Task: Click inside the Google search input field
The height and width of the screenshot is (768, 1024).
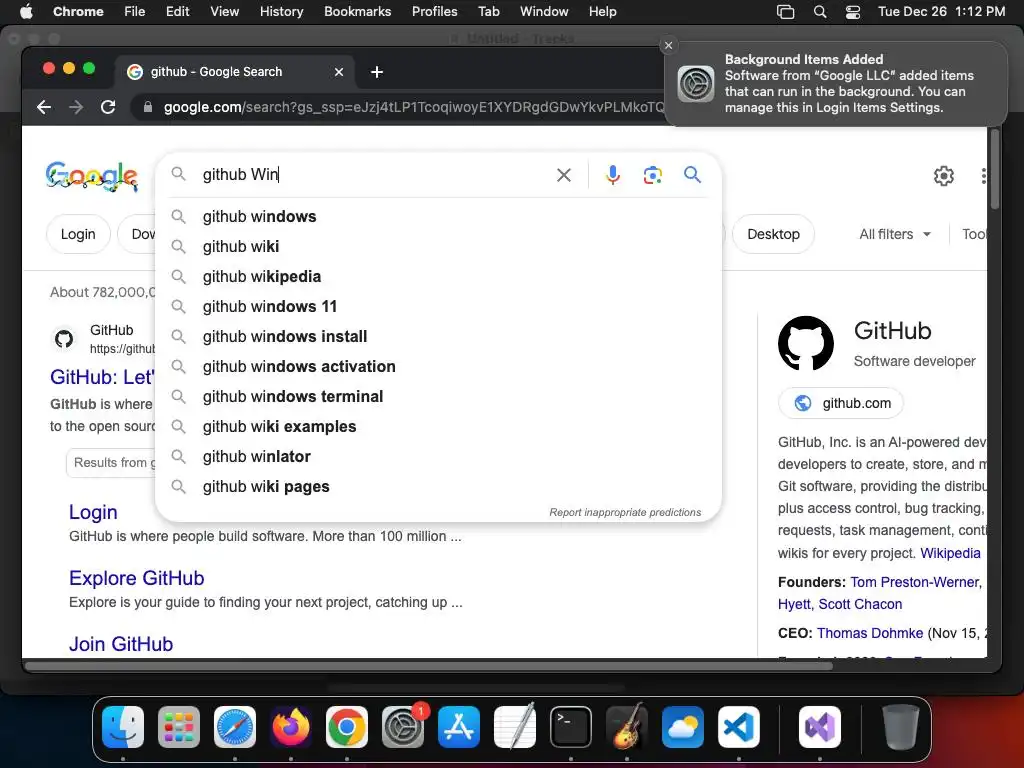Action: [x=376, y=174]
